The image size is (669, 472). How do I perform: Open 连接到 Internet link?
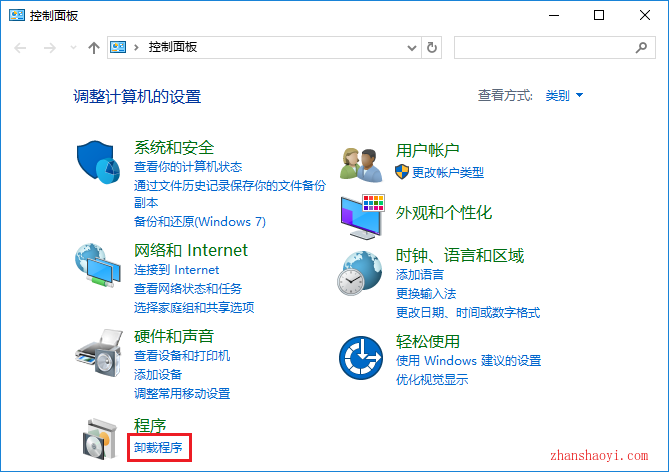pos(176,270)
